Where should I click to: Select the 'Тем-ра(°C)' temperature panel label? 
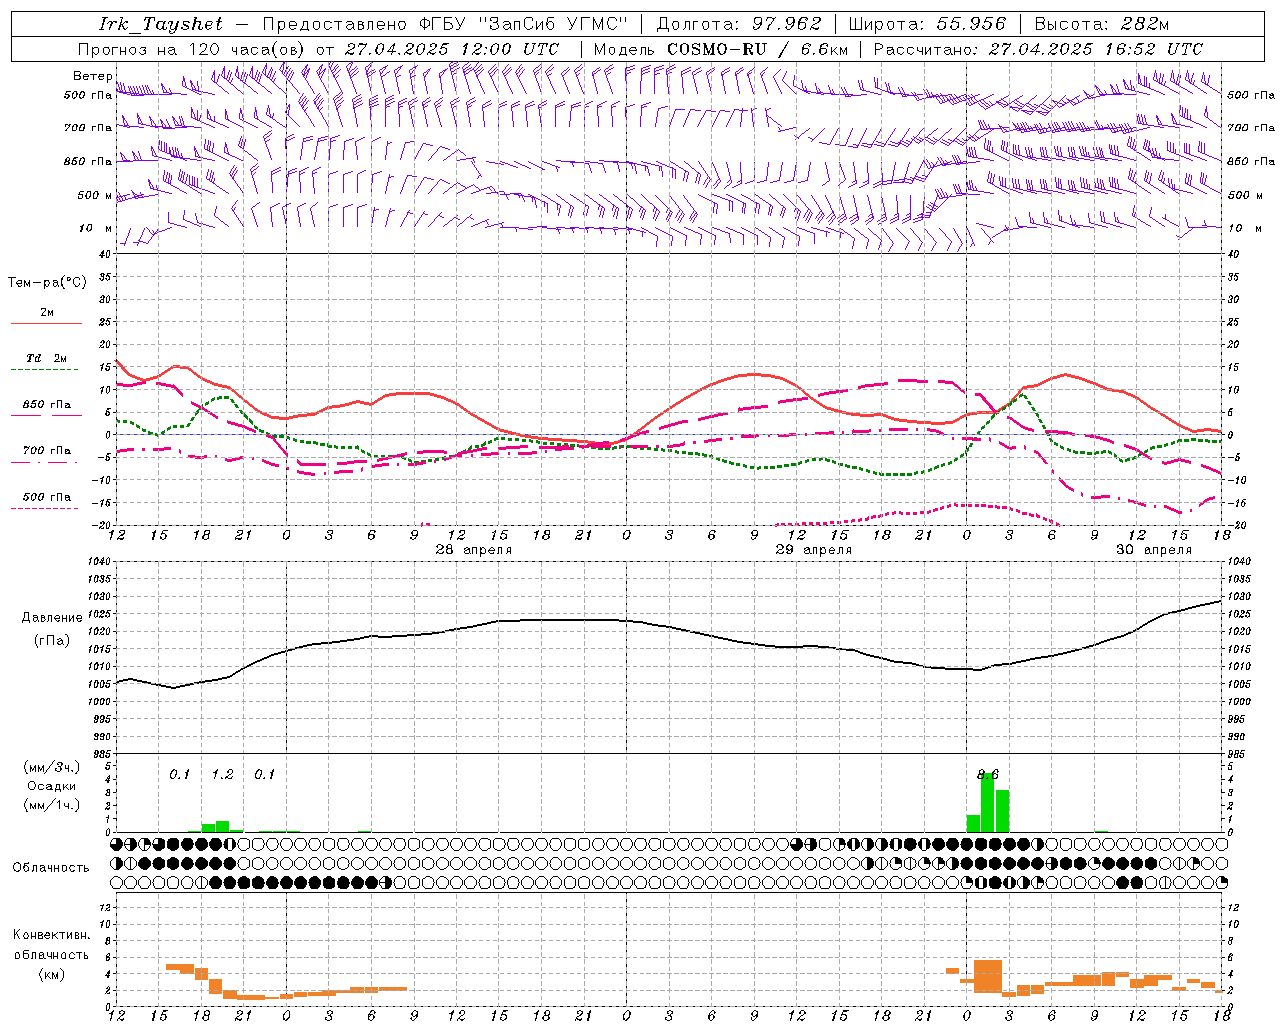click(x=47, y=283)
